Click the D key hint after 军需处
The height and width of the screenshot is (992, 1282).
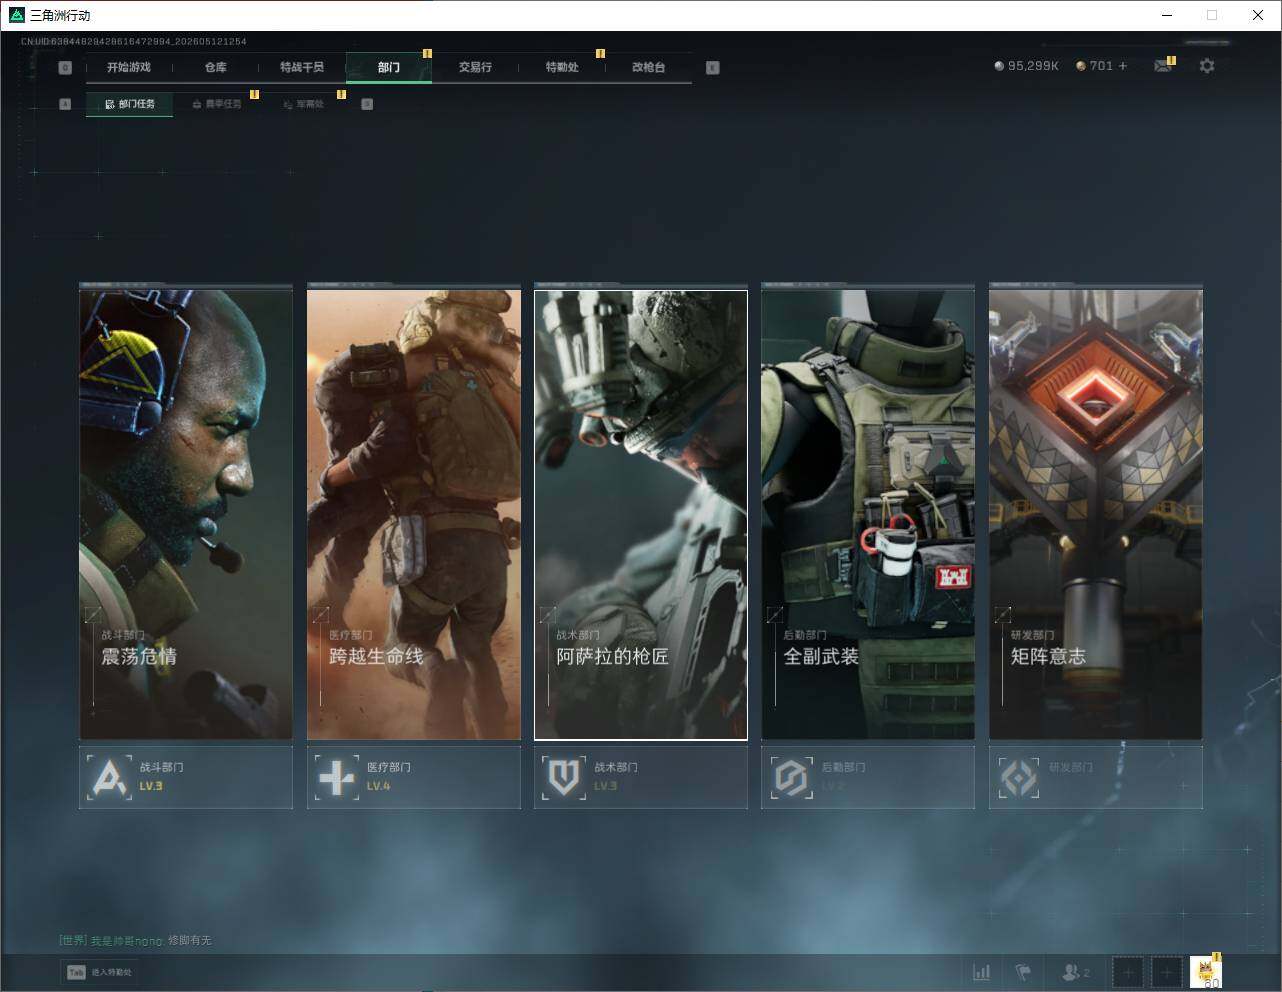point(367,104)
